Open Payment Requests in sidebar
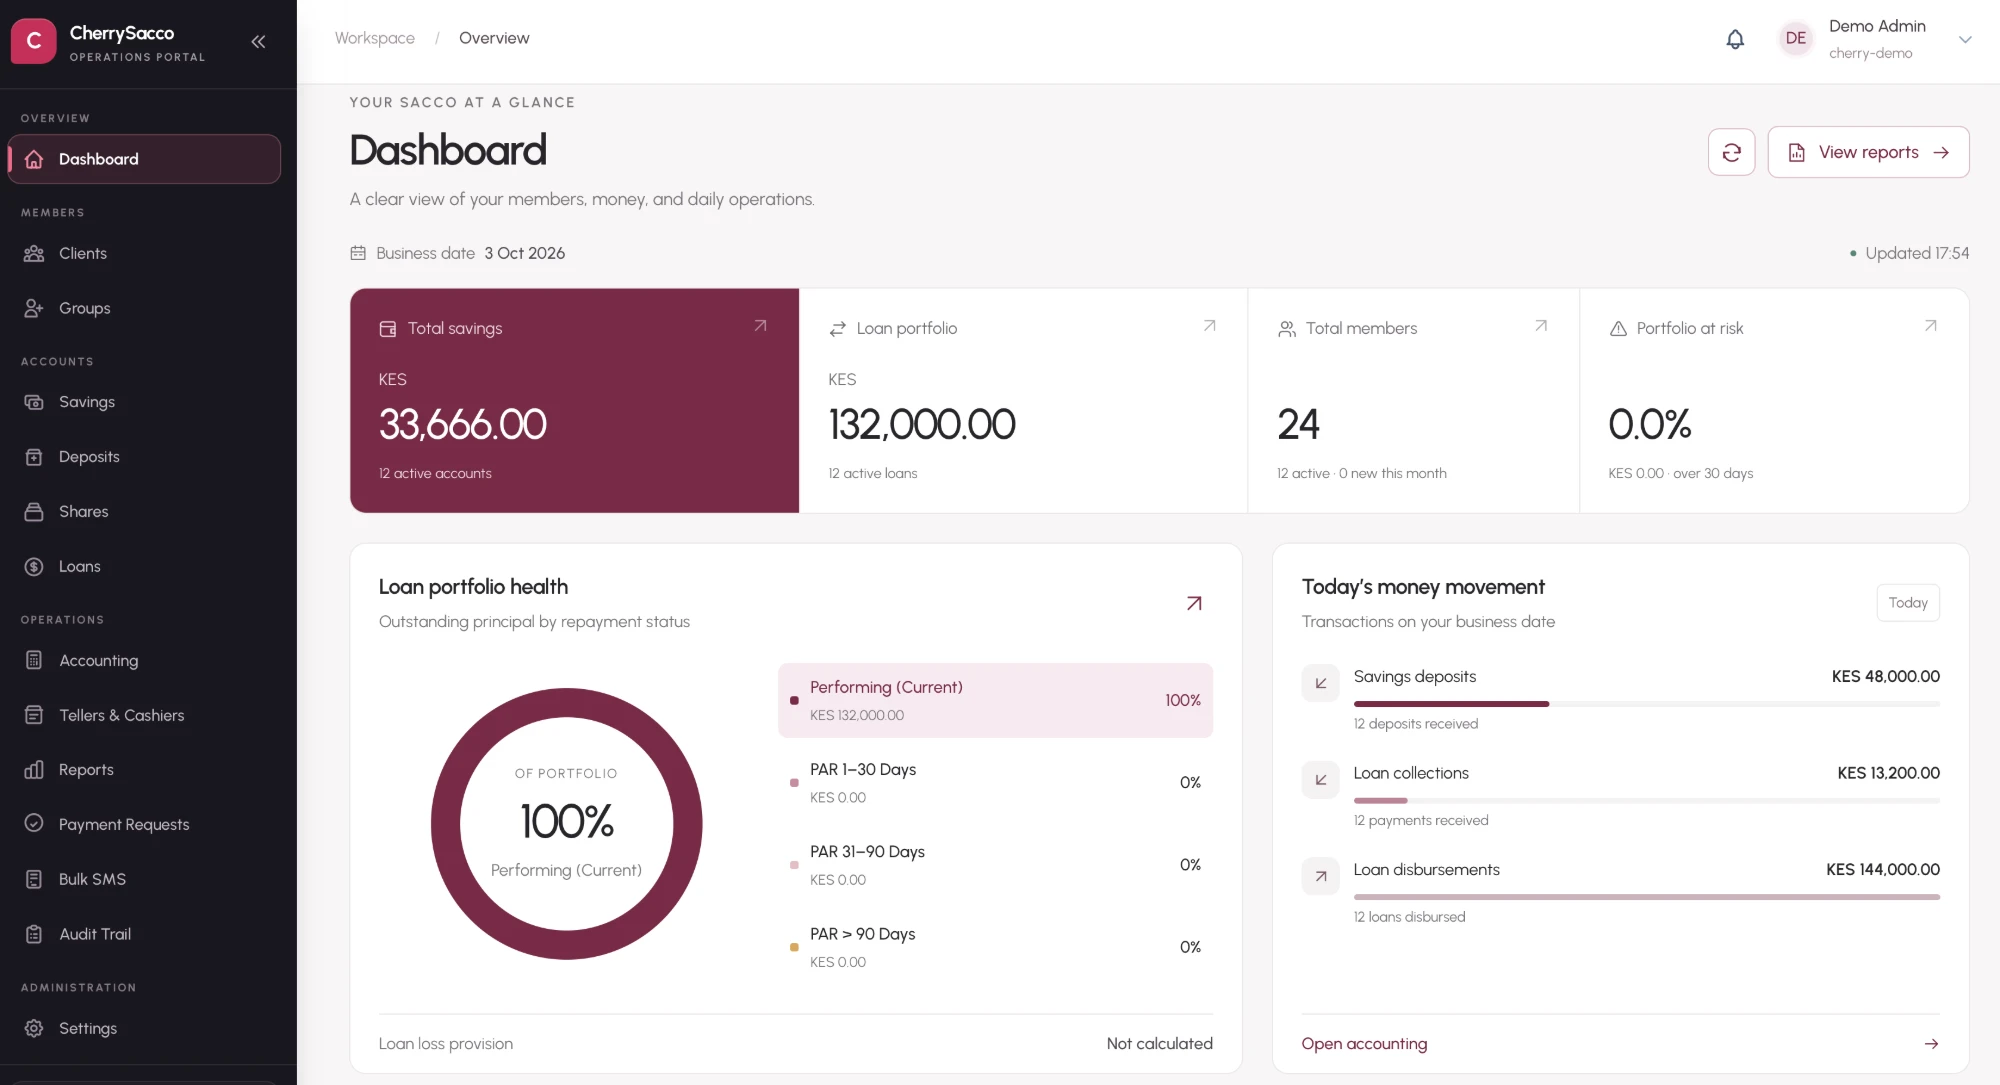This screenshot has width=2000, height=1085. [x=144, y=824]
